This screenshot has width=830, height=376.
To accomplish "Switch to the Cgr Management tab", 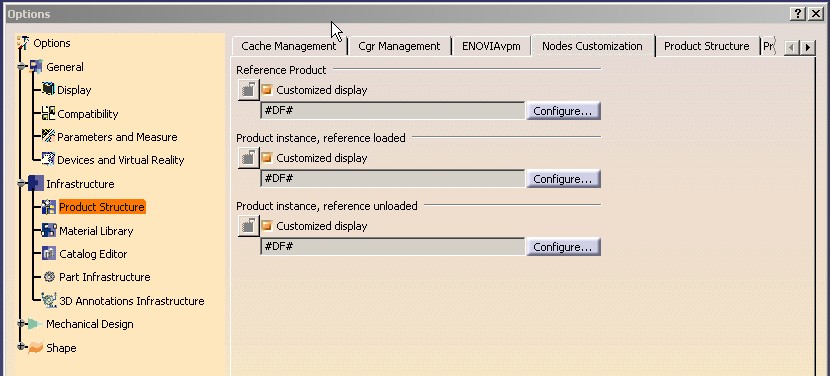I will click(399, 46).
